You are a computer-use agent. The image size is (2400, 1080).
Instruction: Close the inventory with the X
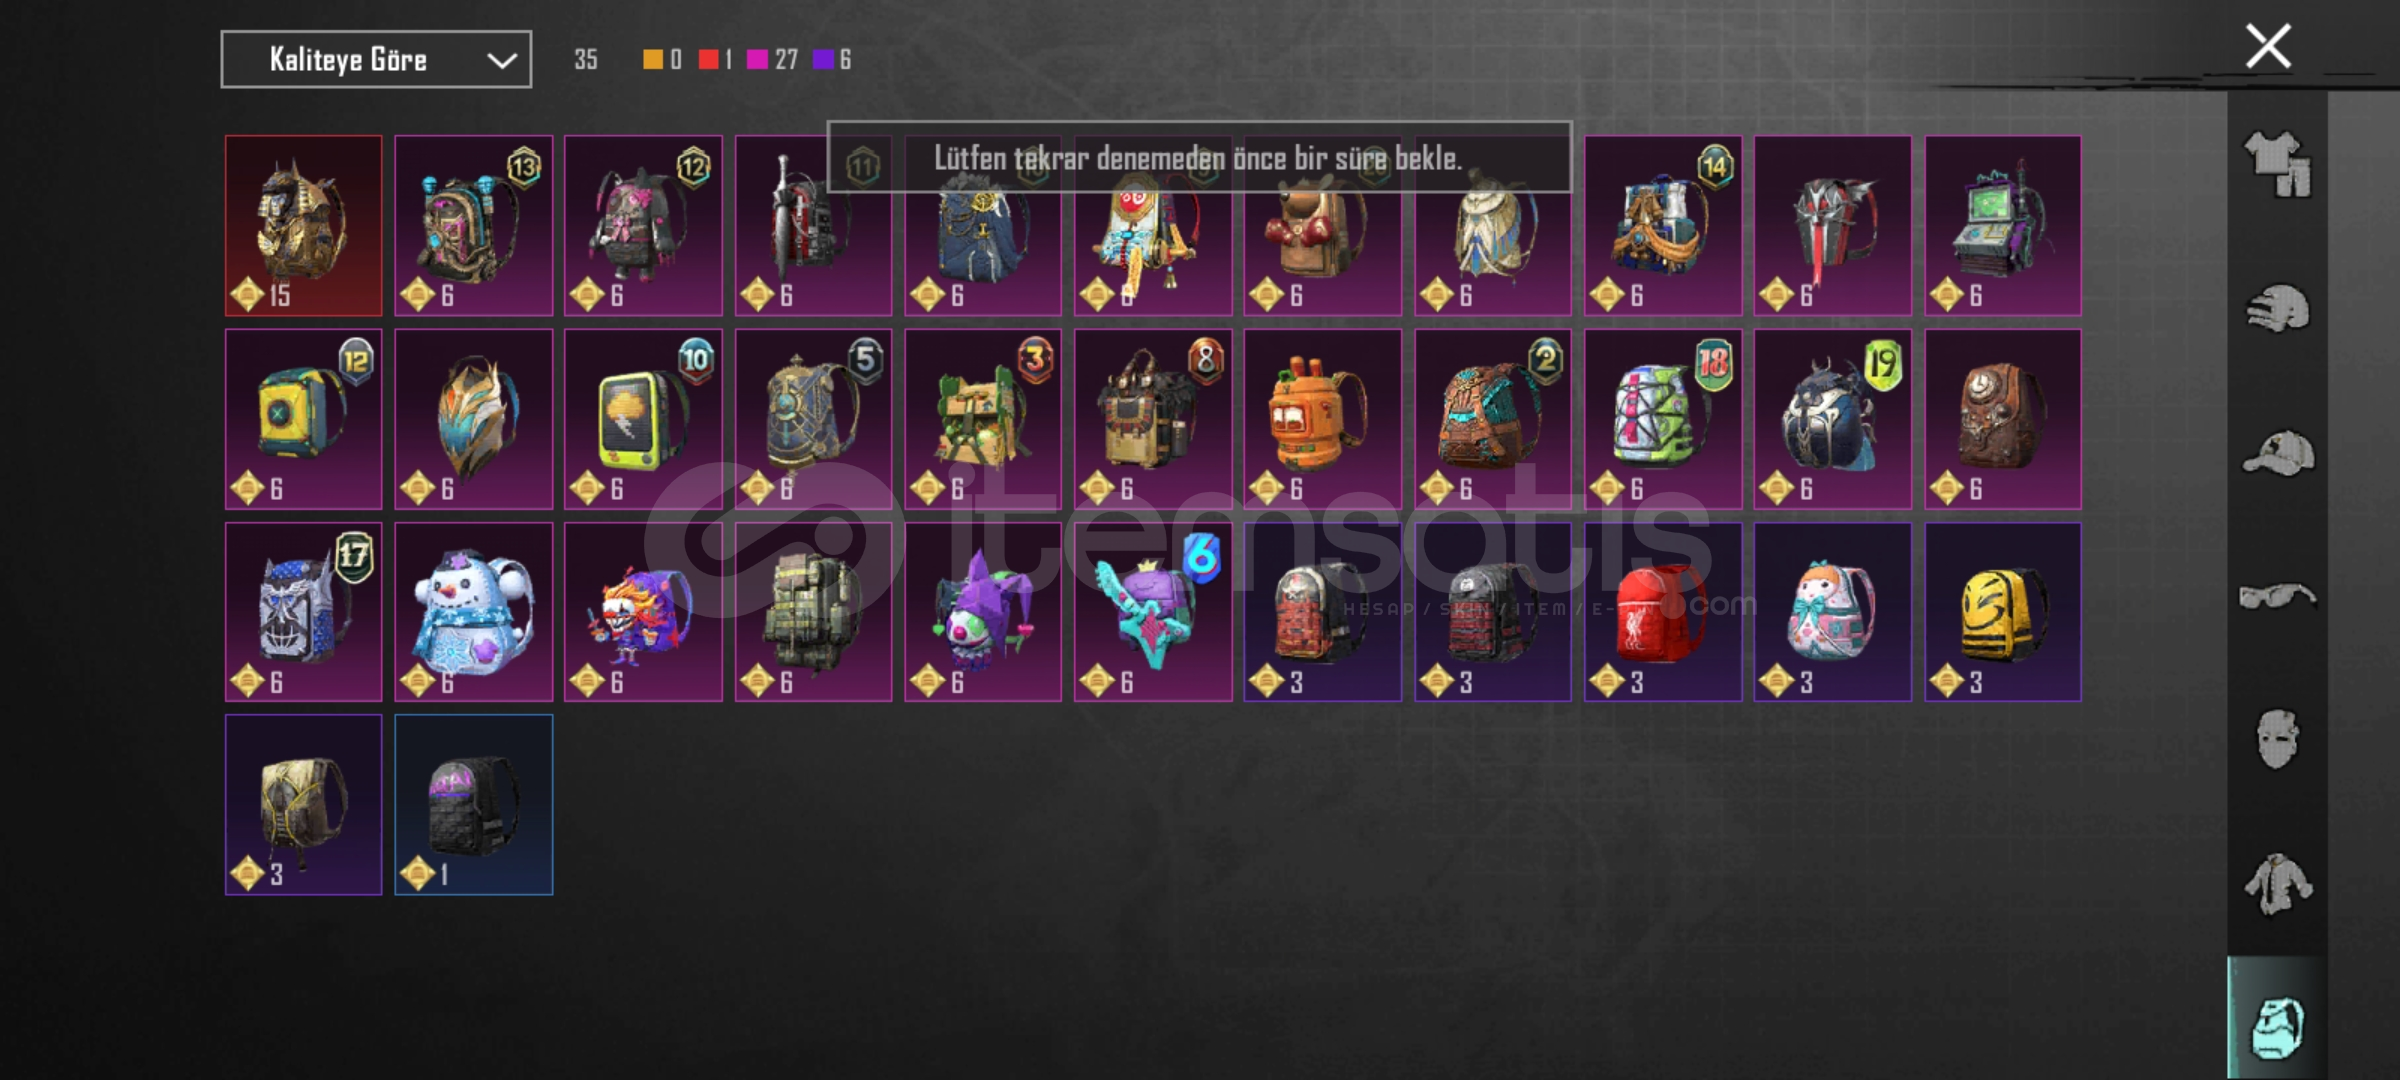(x=2268, y=47)
